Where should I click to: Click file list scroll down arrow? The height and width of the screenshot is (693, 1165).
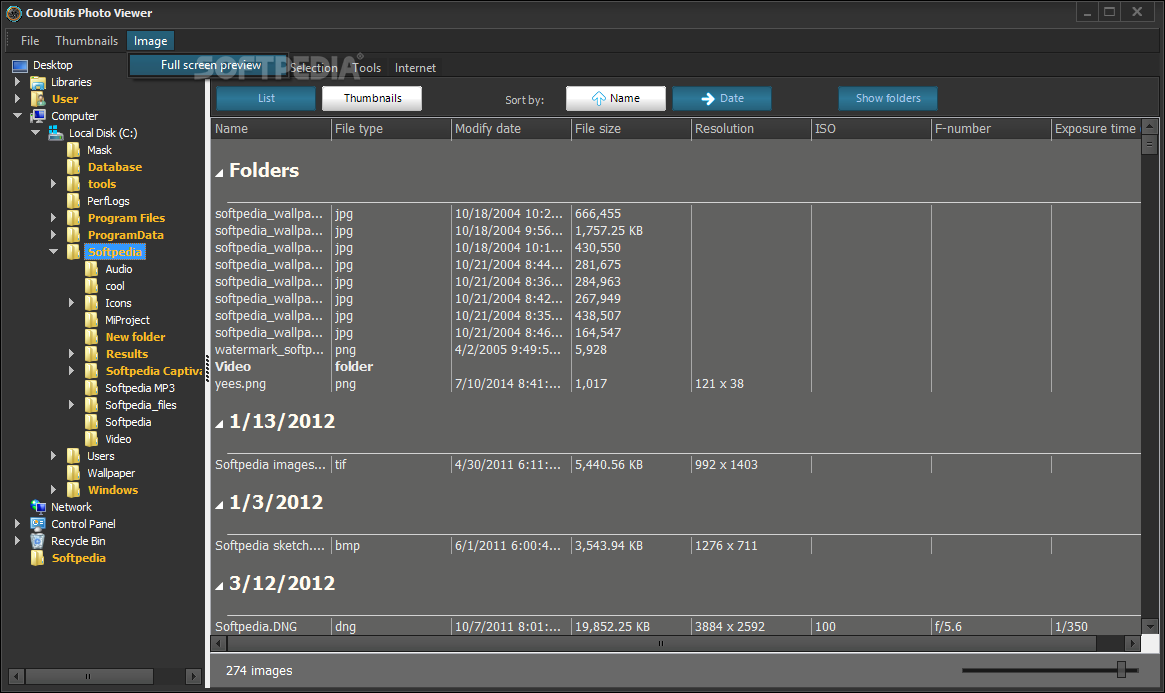click(1149, 626)
